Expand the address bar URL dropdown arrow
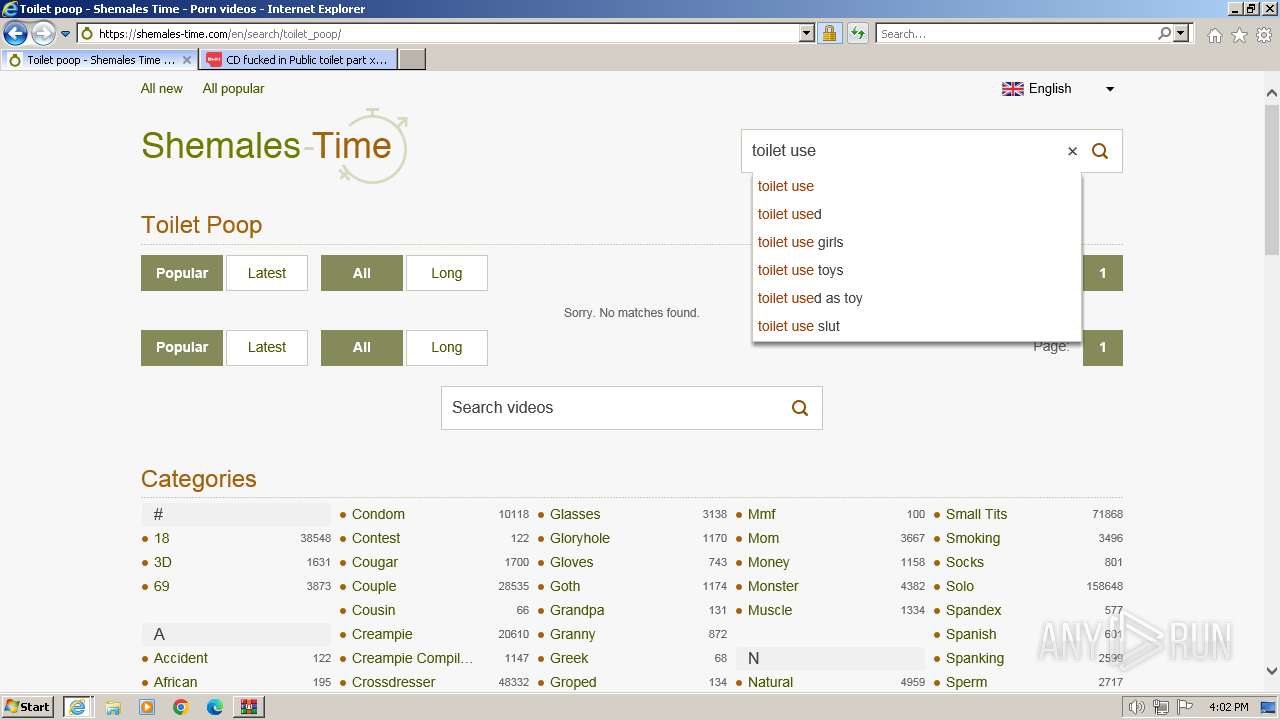The height and width of the screenshot is (720, 1280). 807,34
